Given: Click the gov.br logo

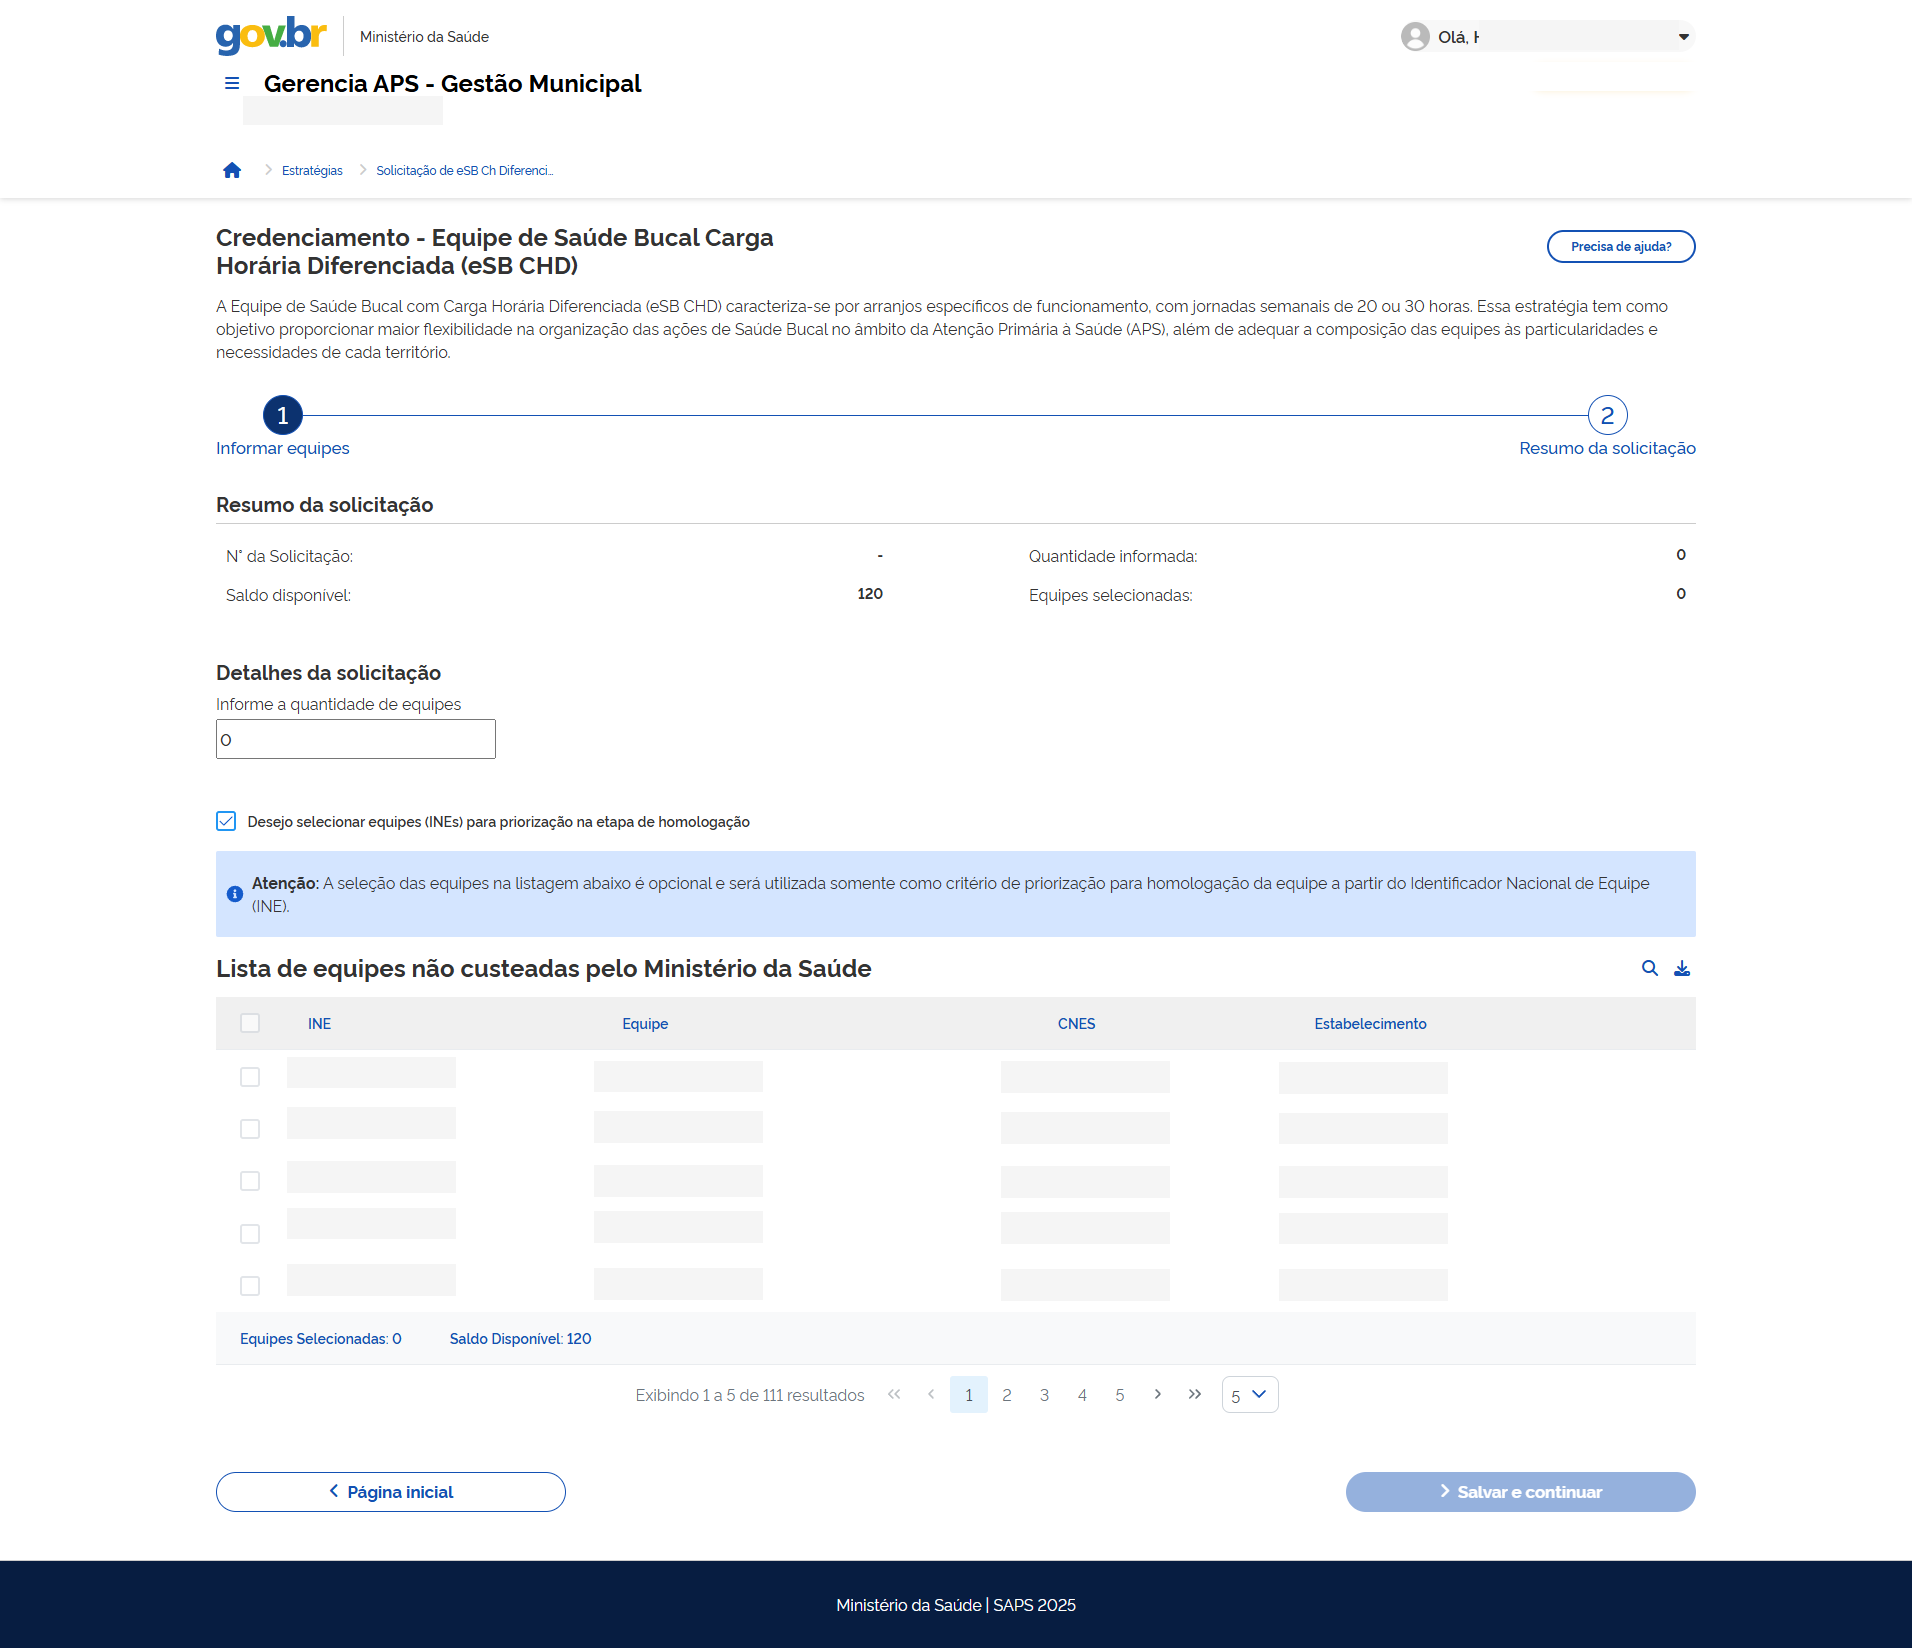Looking at the screenshot, I should [x=271, y=35].
